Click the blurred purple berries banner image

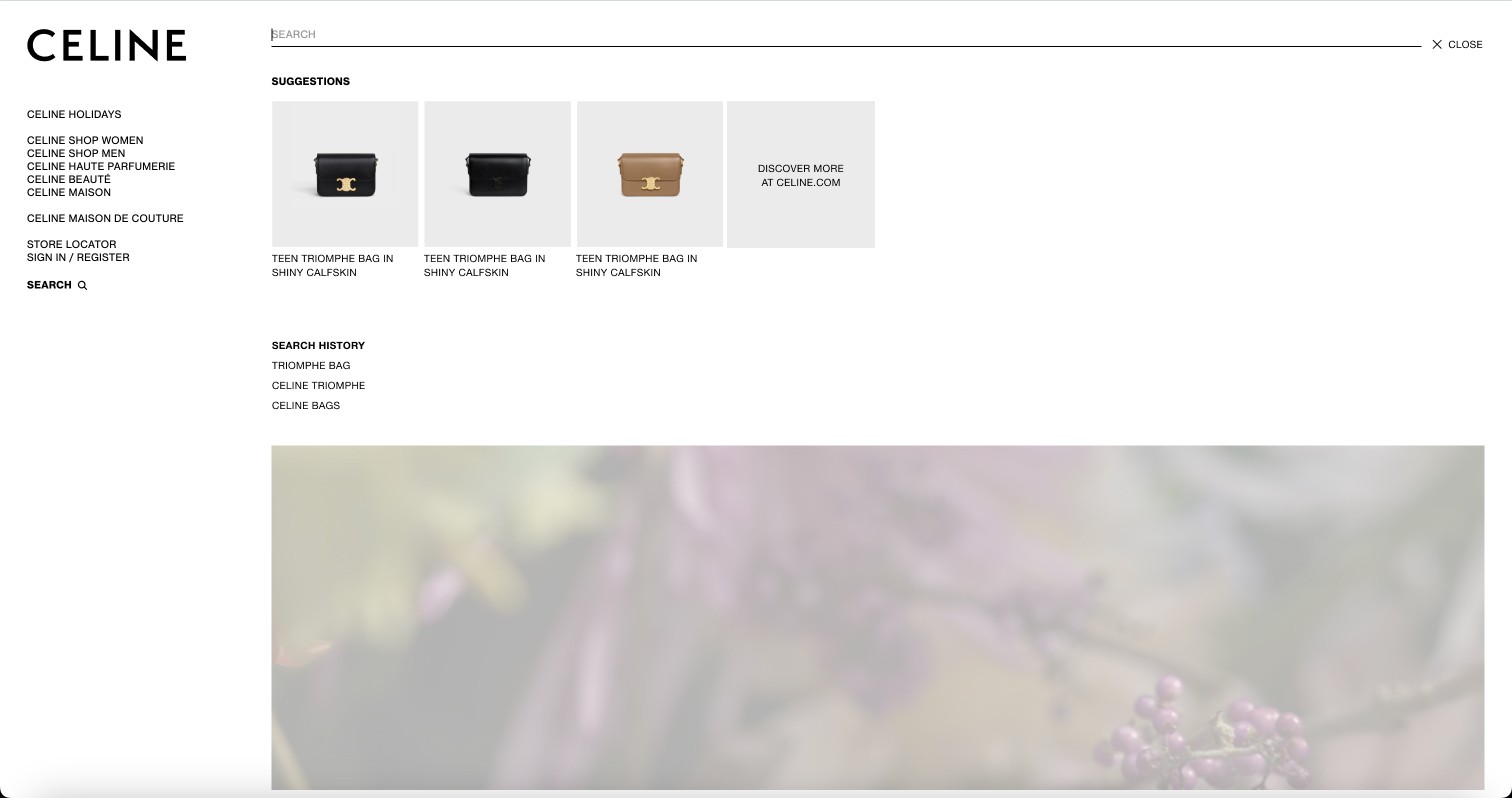[x=878, y=617]
